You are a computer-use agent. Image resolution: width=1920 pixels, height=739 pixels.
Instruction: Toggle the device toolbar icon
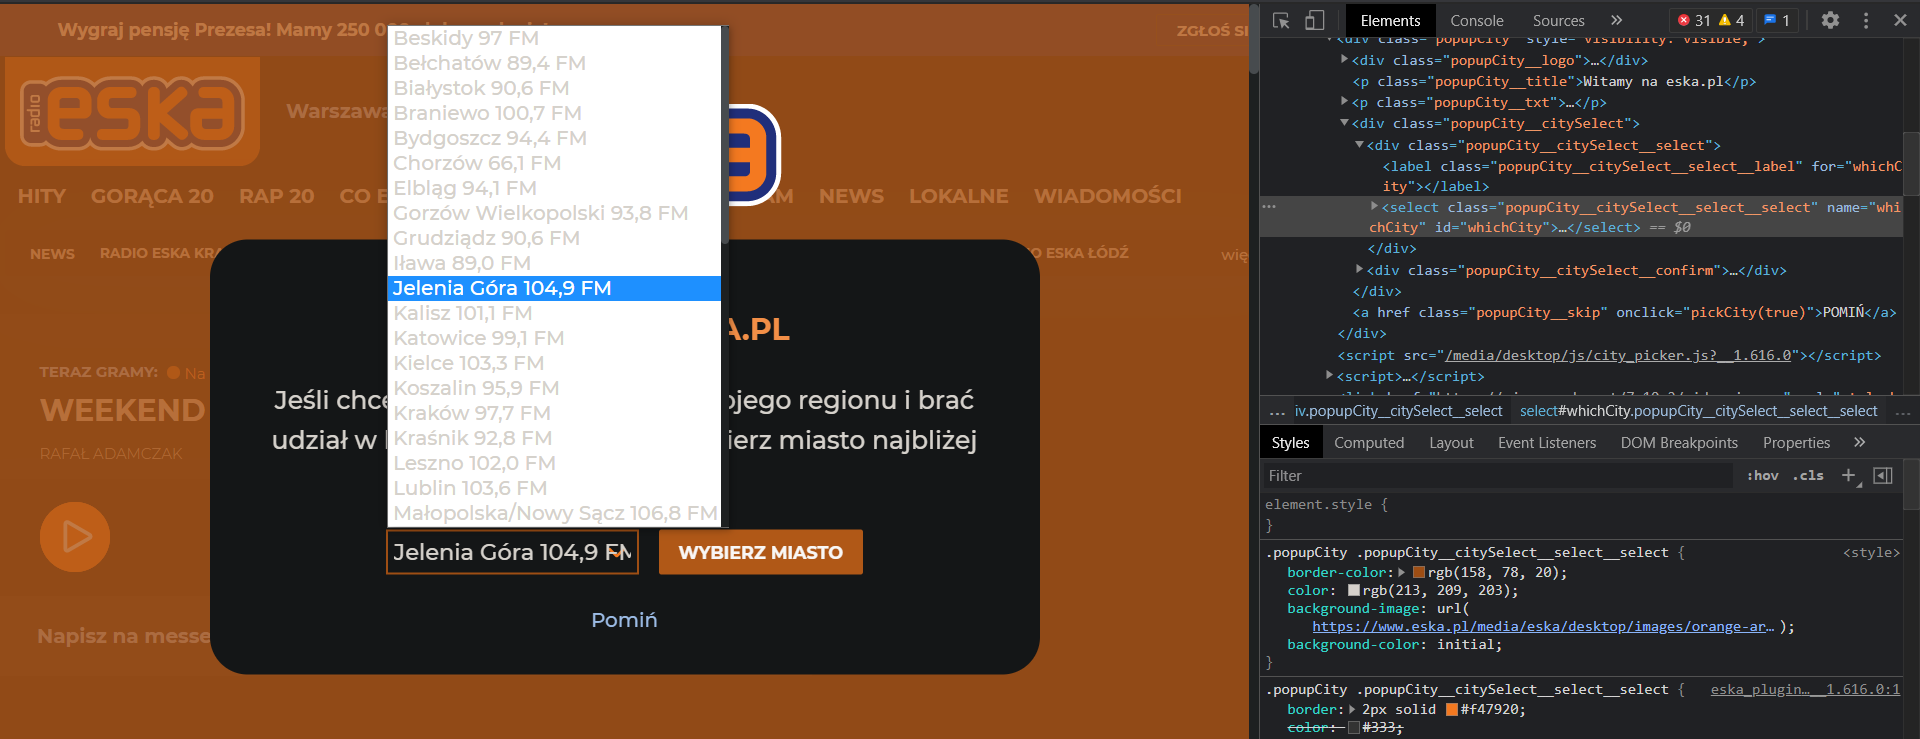pyautogui.click(x=1314, y=20)
